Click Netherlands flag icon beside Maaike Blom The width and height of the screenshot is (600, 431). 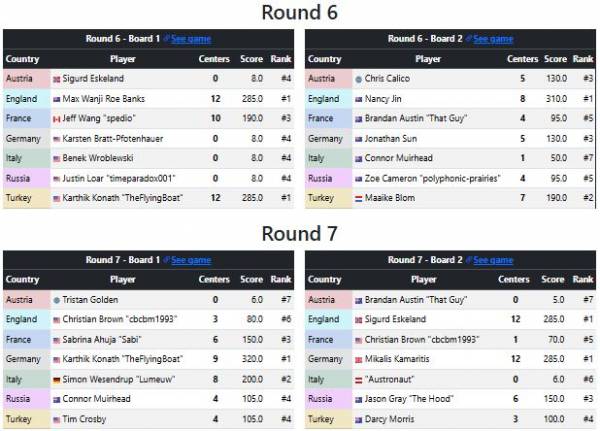[x=359, y=198]
